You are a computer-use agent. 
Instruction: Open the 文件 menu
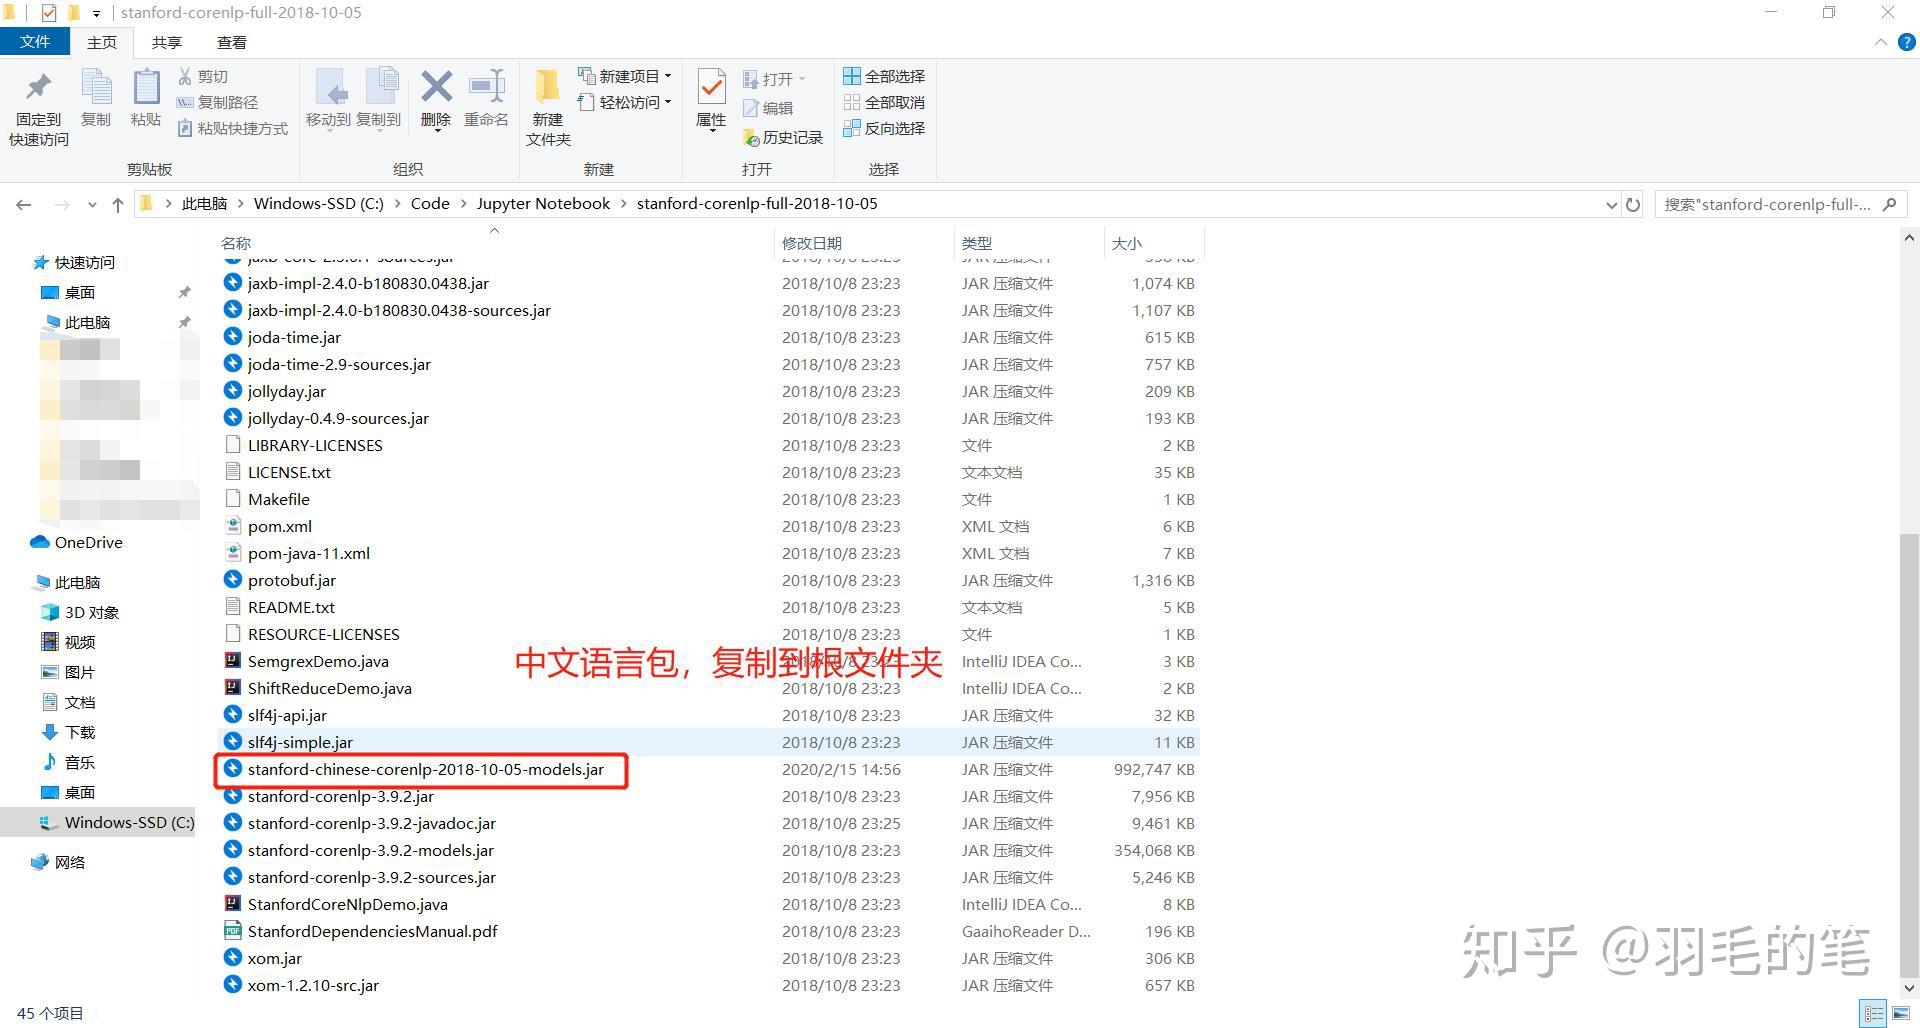pos(35,41)
